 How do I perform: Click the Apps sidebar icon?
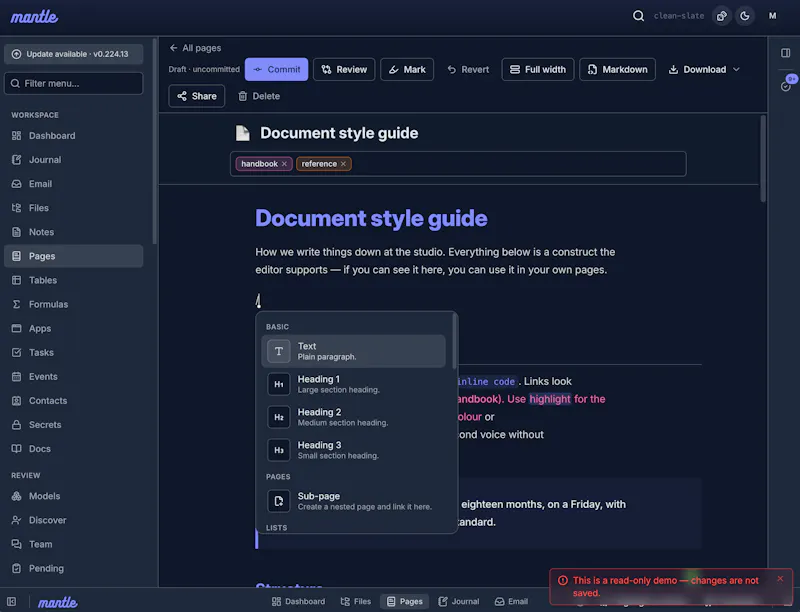[16, 328]
